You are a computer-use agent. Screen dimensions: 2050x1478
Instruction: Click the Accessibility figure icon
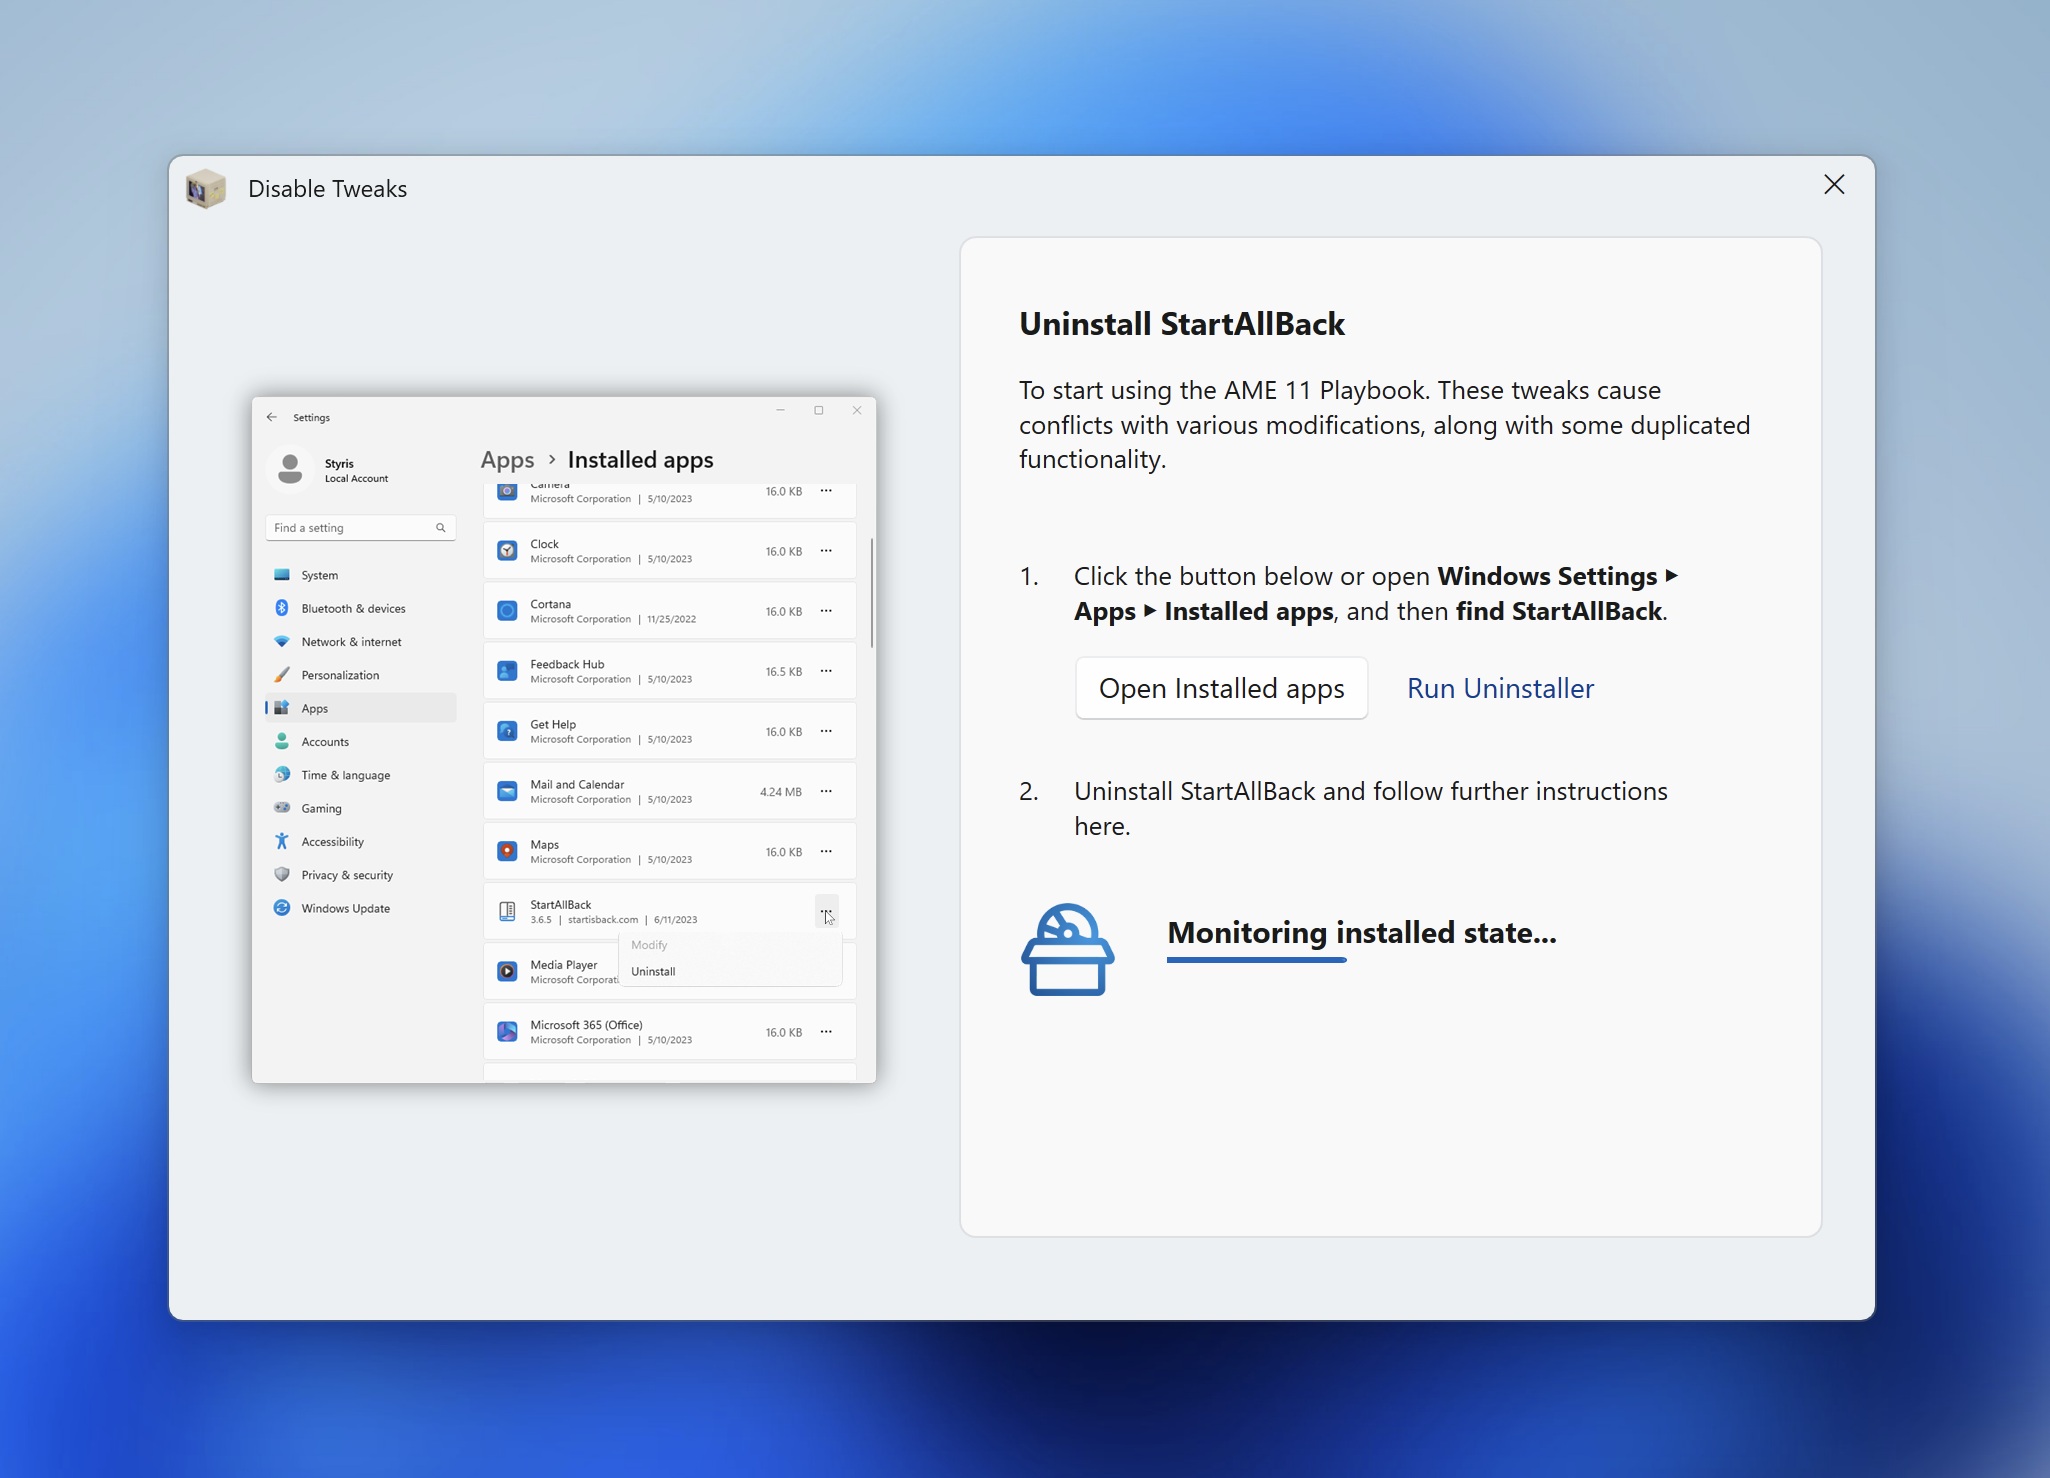point(282,841)
